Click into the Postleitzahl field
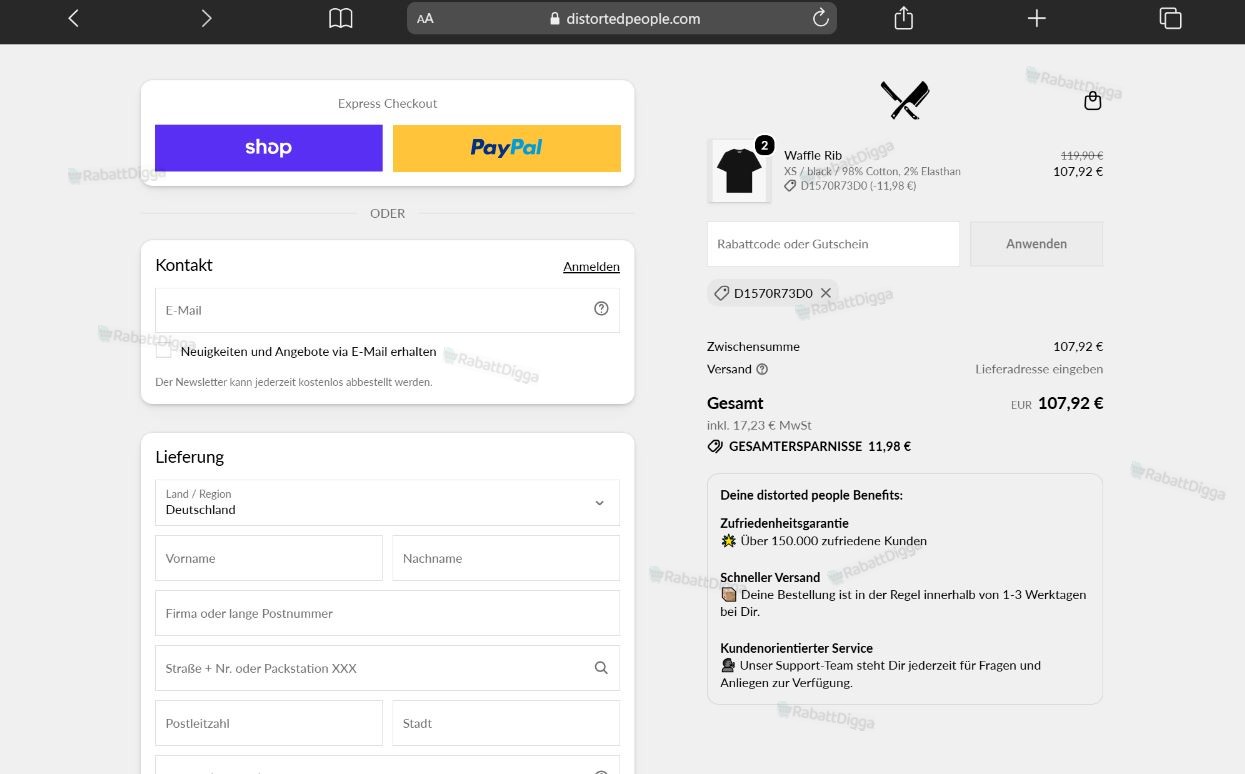 [269, 723]
